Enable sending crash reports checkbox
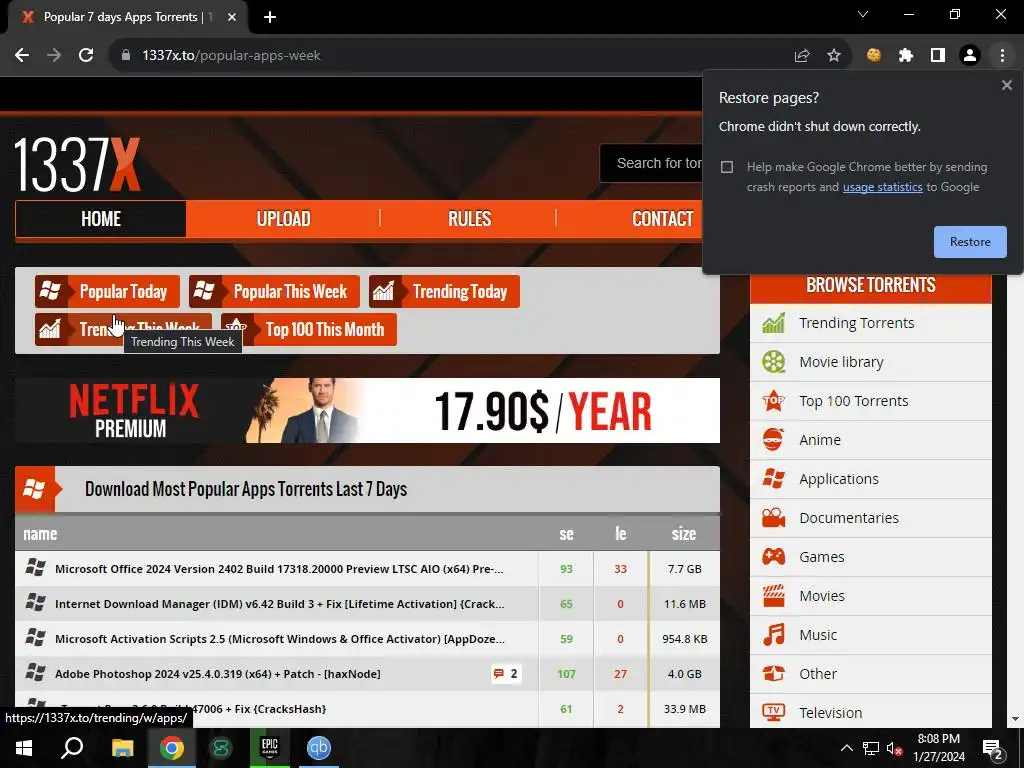 (x=727, y=167)
